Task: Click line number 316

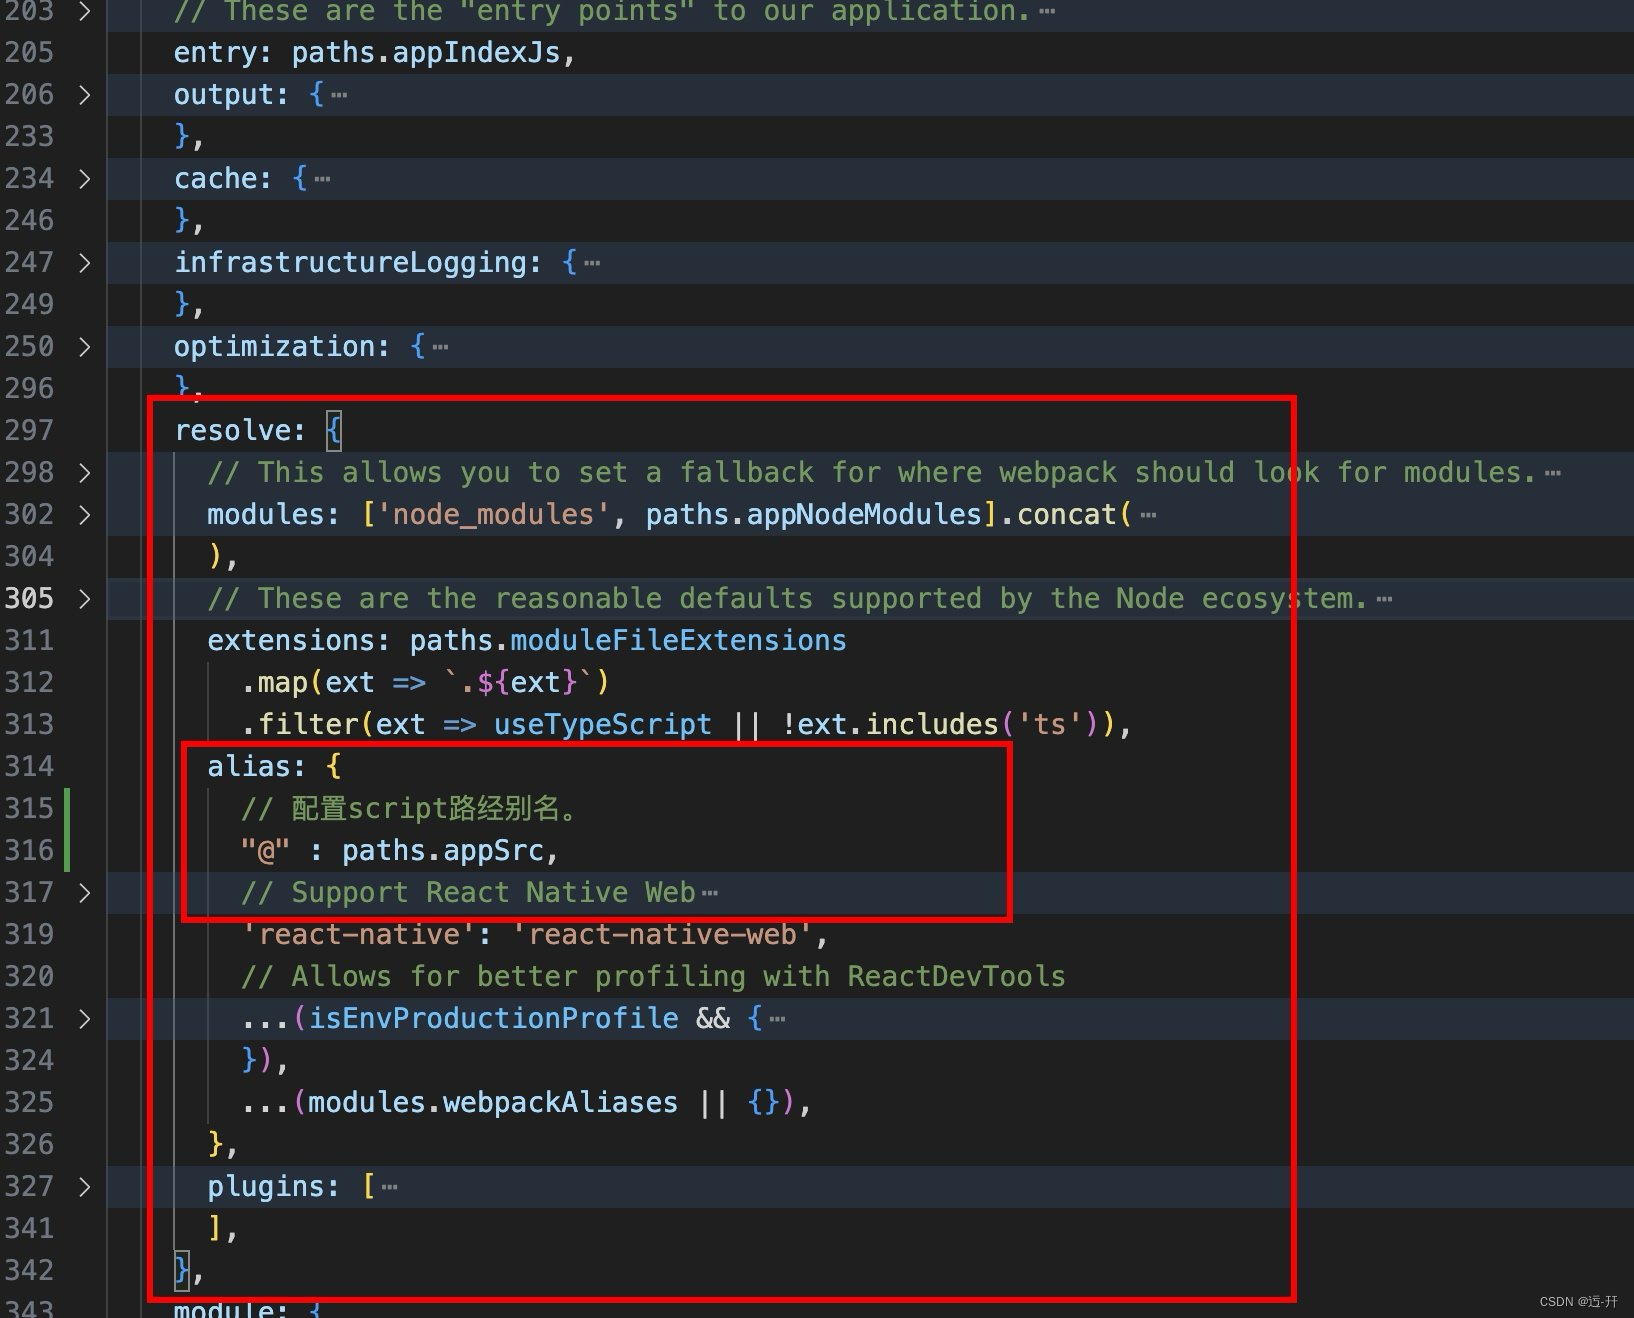Action: pos(29,851)
